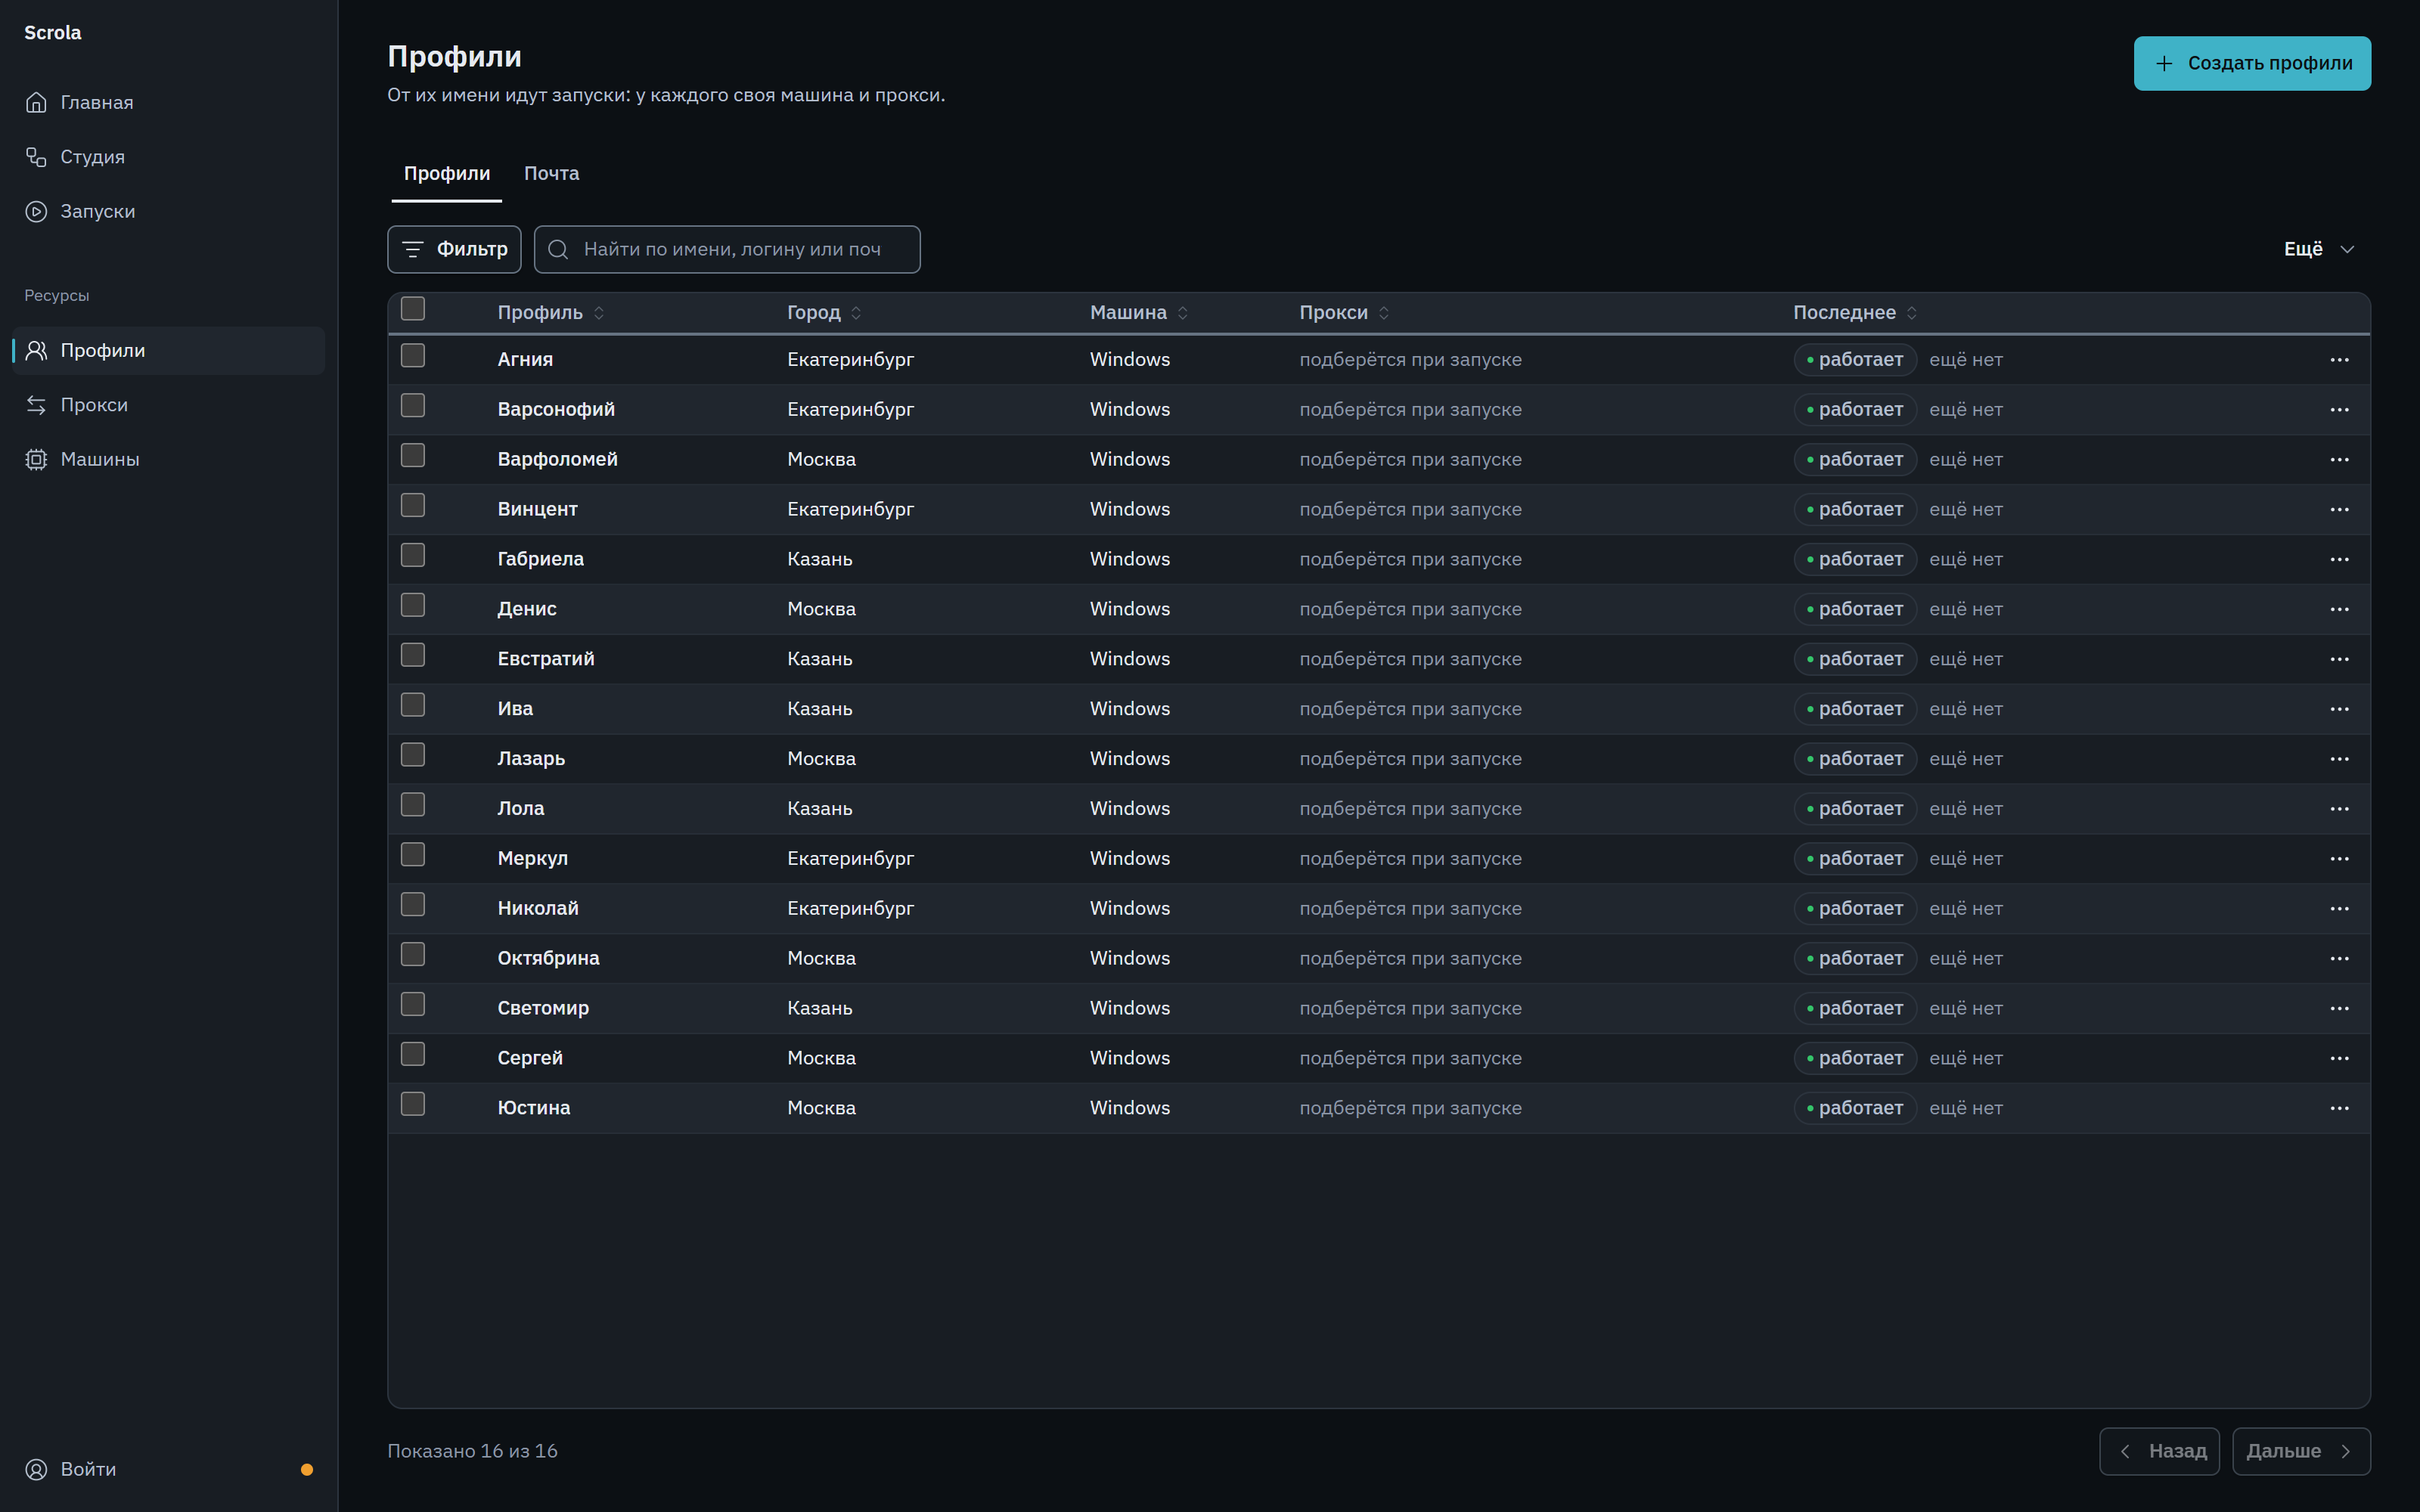Sort by the Машина column
The height and width of the screenshot is (1512, 2420).
click(1139, 313)
